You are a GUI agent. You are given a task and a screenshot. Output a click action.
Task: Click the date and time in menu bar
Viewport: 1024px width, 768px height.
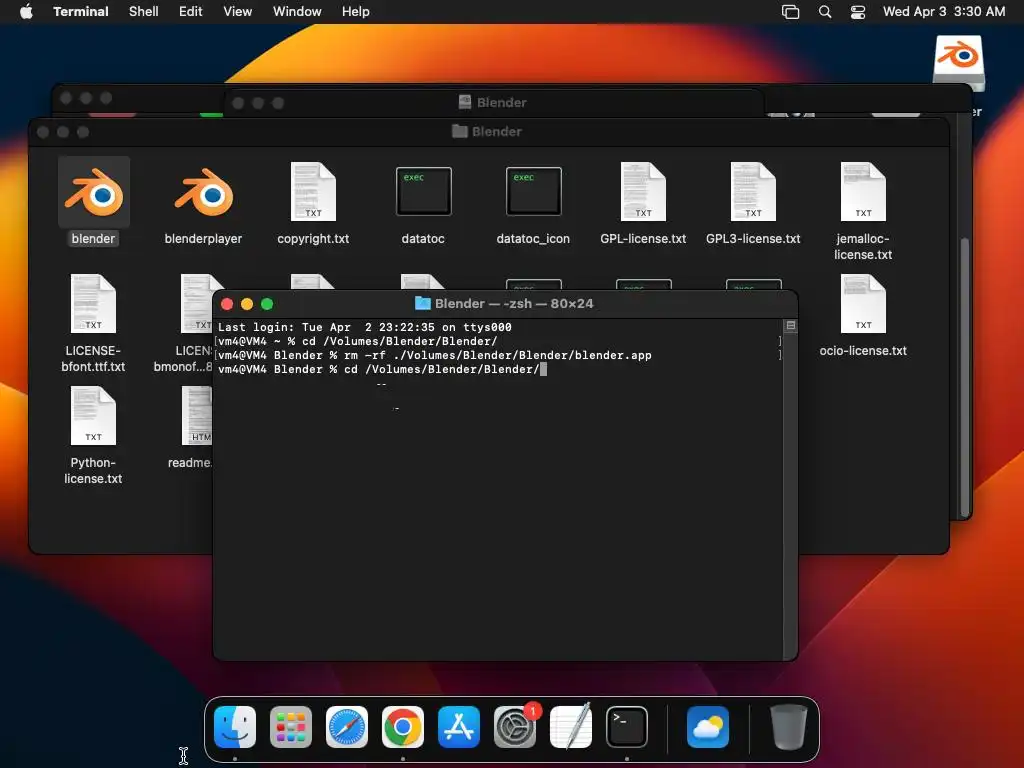[944, 12]
